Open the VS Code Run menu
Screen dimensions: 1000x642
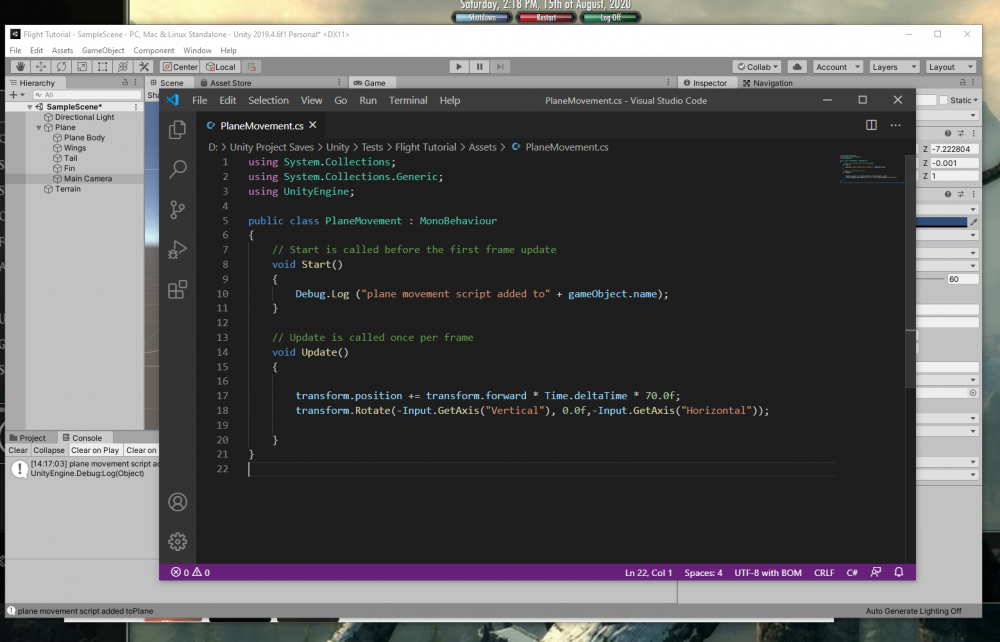(x=368, y=100)
